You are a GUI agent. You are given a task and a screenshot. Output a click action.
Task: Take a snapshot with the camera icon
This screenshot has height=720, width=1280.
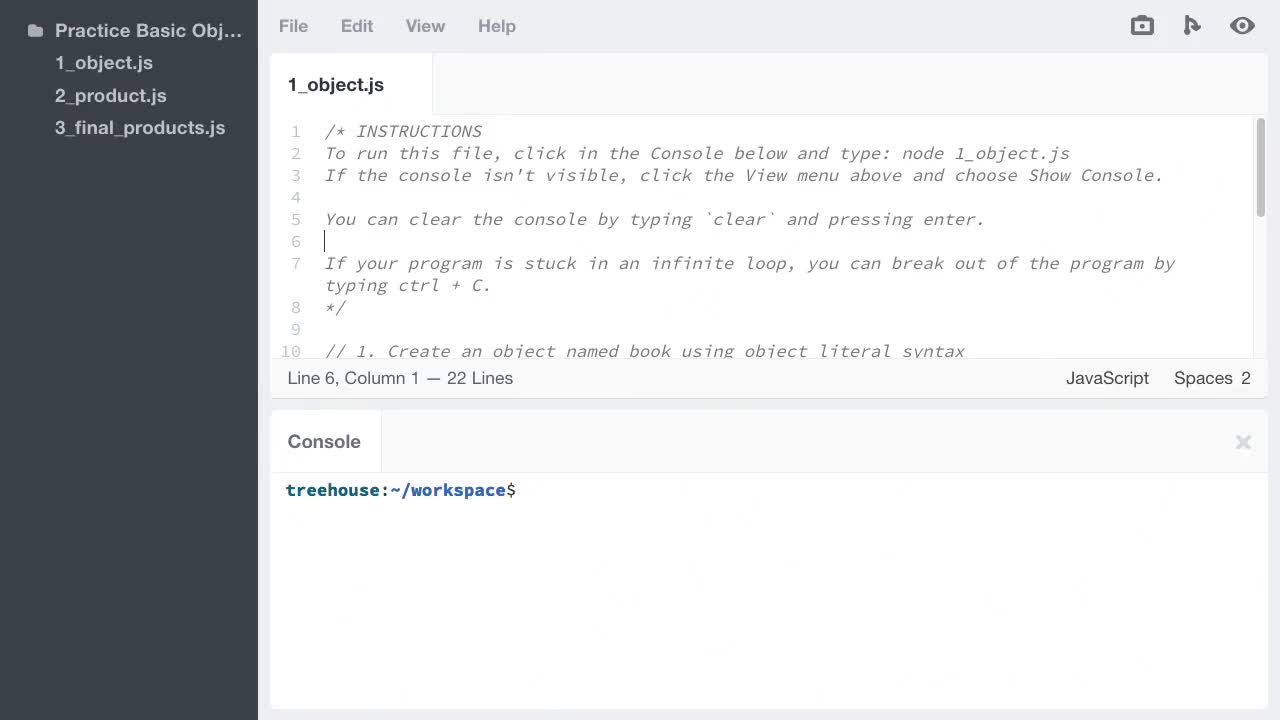(1142, 25)
